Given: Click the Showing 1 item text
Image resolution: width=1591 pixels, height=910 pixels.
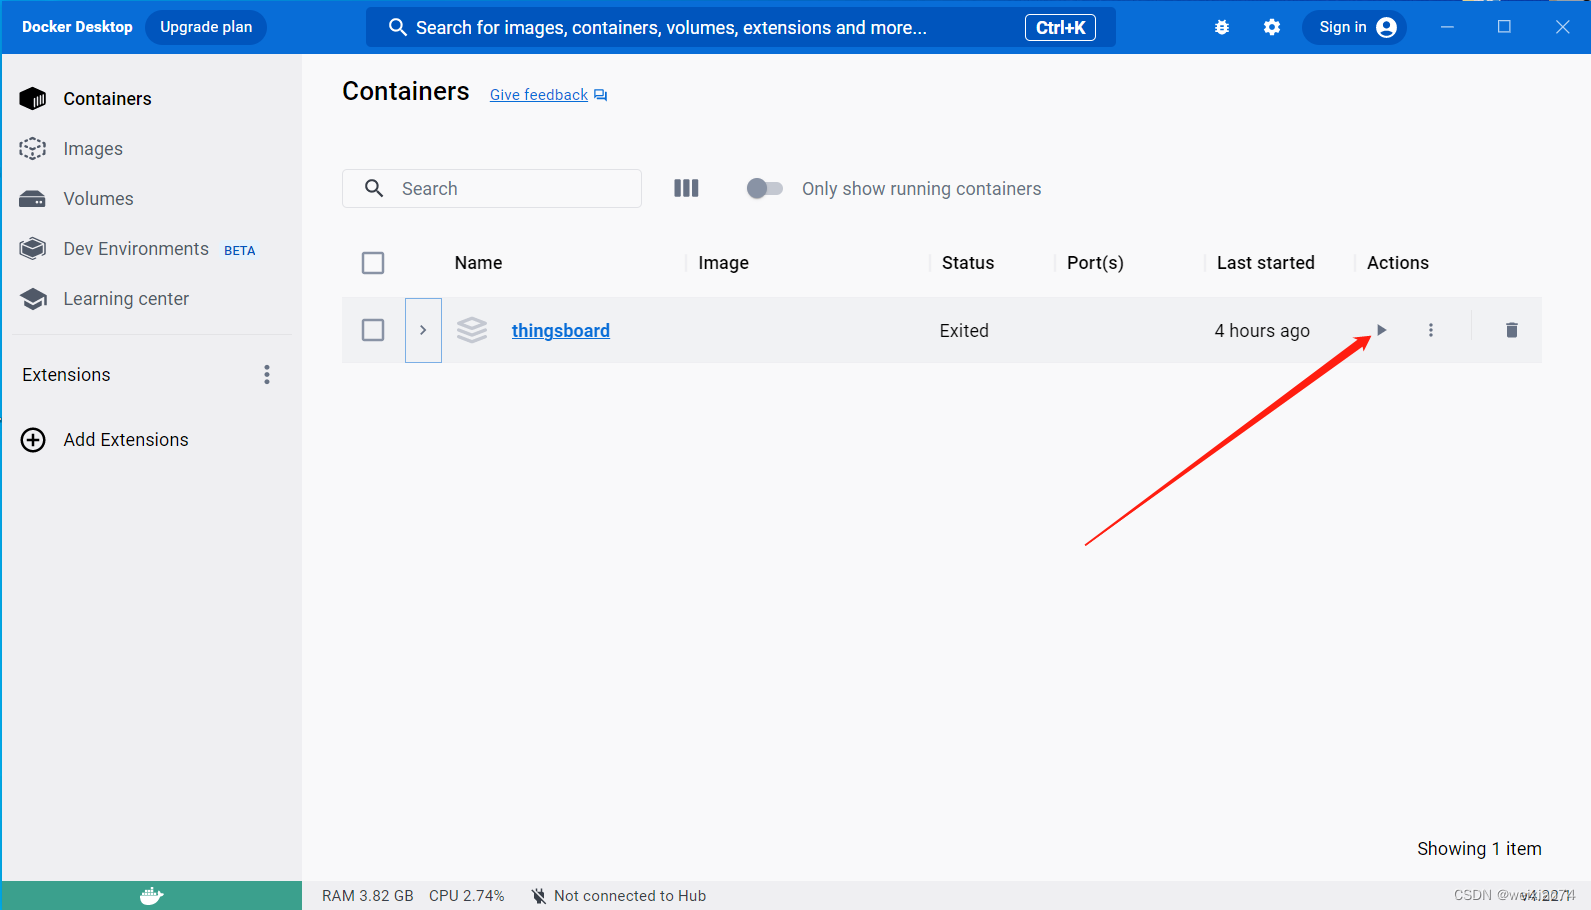Looking at the screenshot, I should click(1479, 849).
